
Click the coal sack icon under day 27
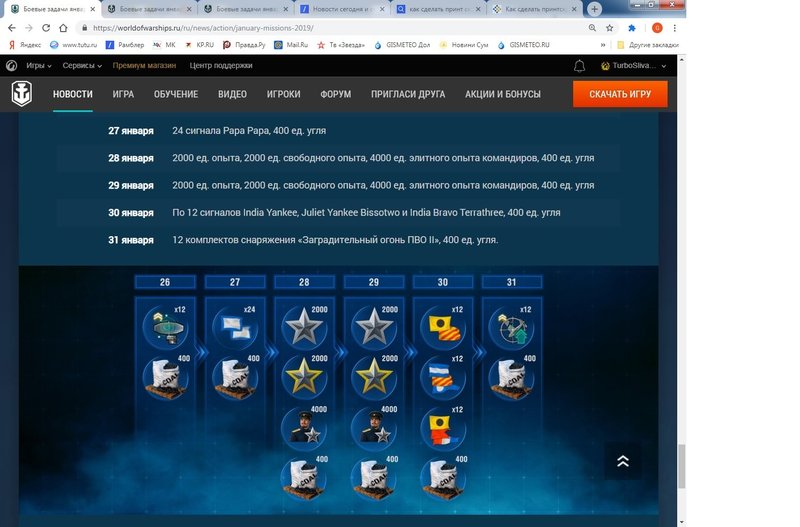(x=235, y=377)
